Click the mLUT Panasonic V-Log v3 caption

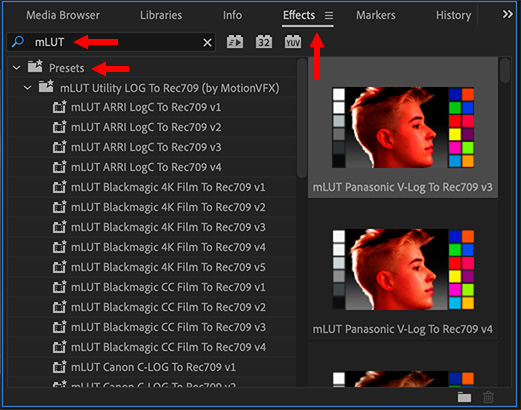pos(402,187)
